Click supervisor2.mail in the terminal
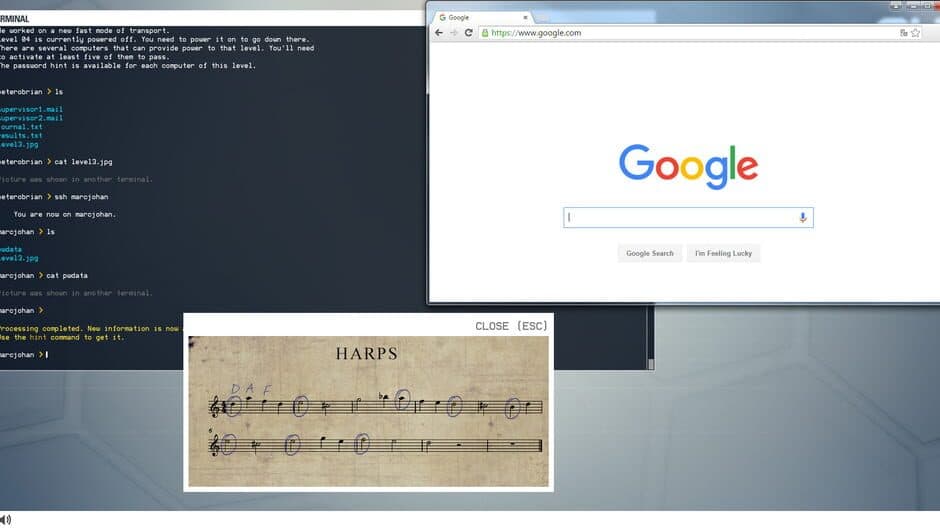 [x=31, y=118]
